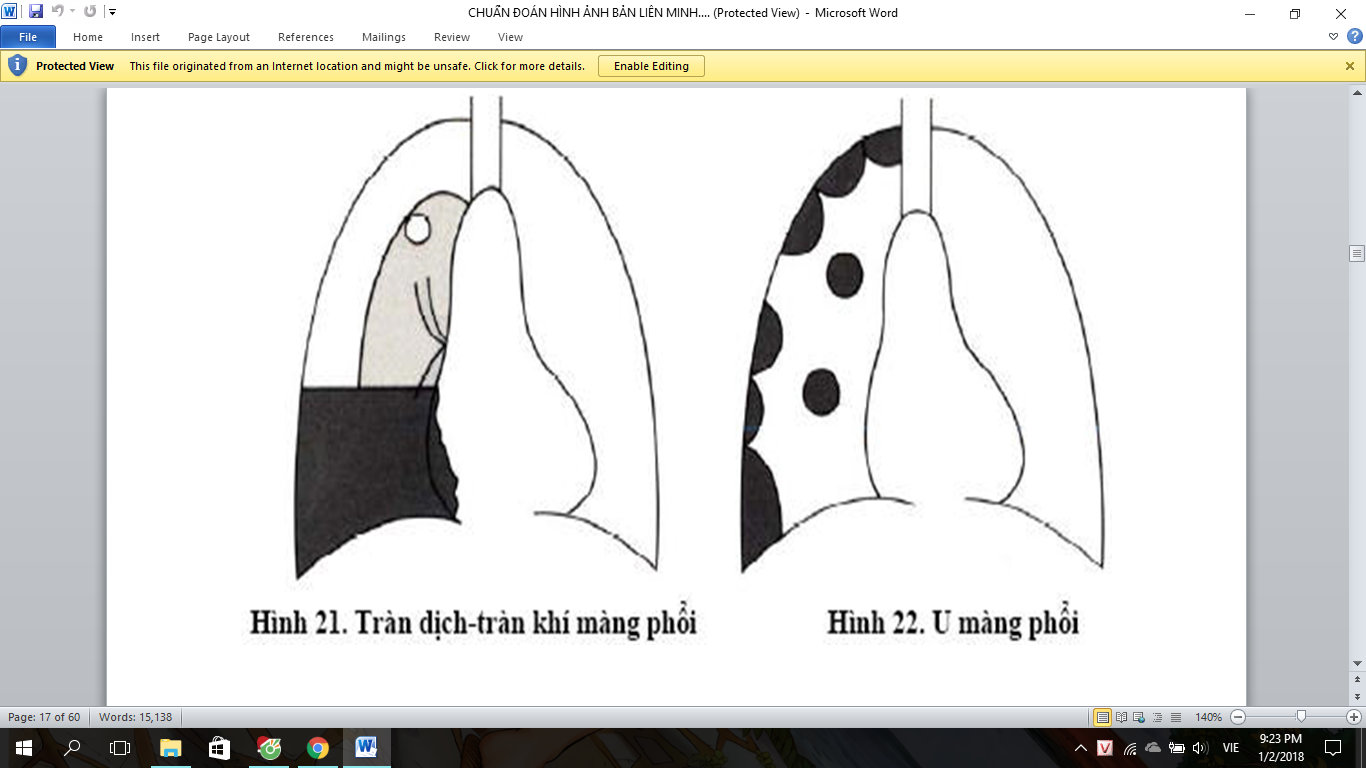This screenshot has width=1366, height=768.
Task: Click the Word application icon in title bar
Action: click(10, 12)
